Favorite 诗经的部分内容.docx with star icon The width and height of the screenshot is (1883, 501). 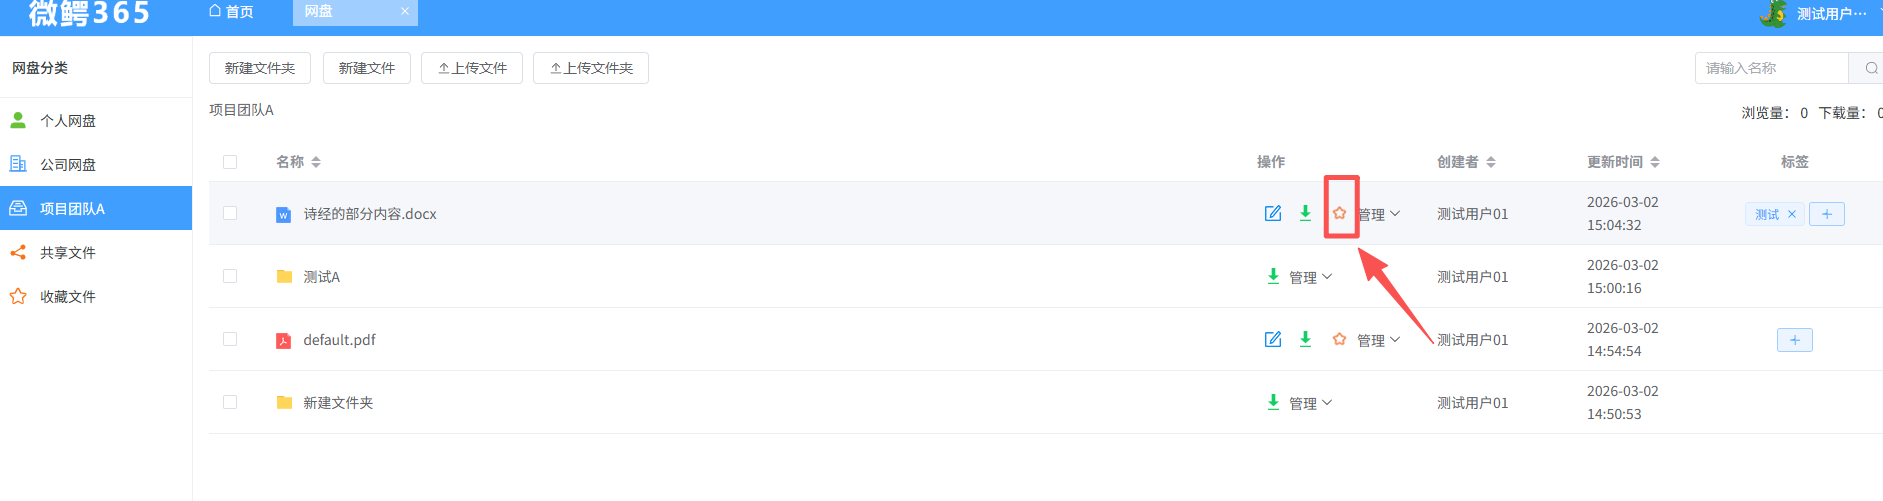tap(1339, 213)
